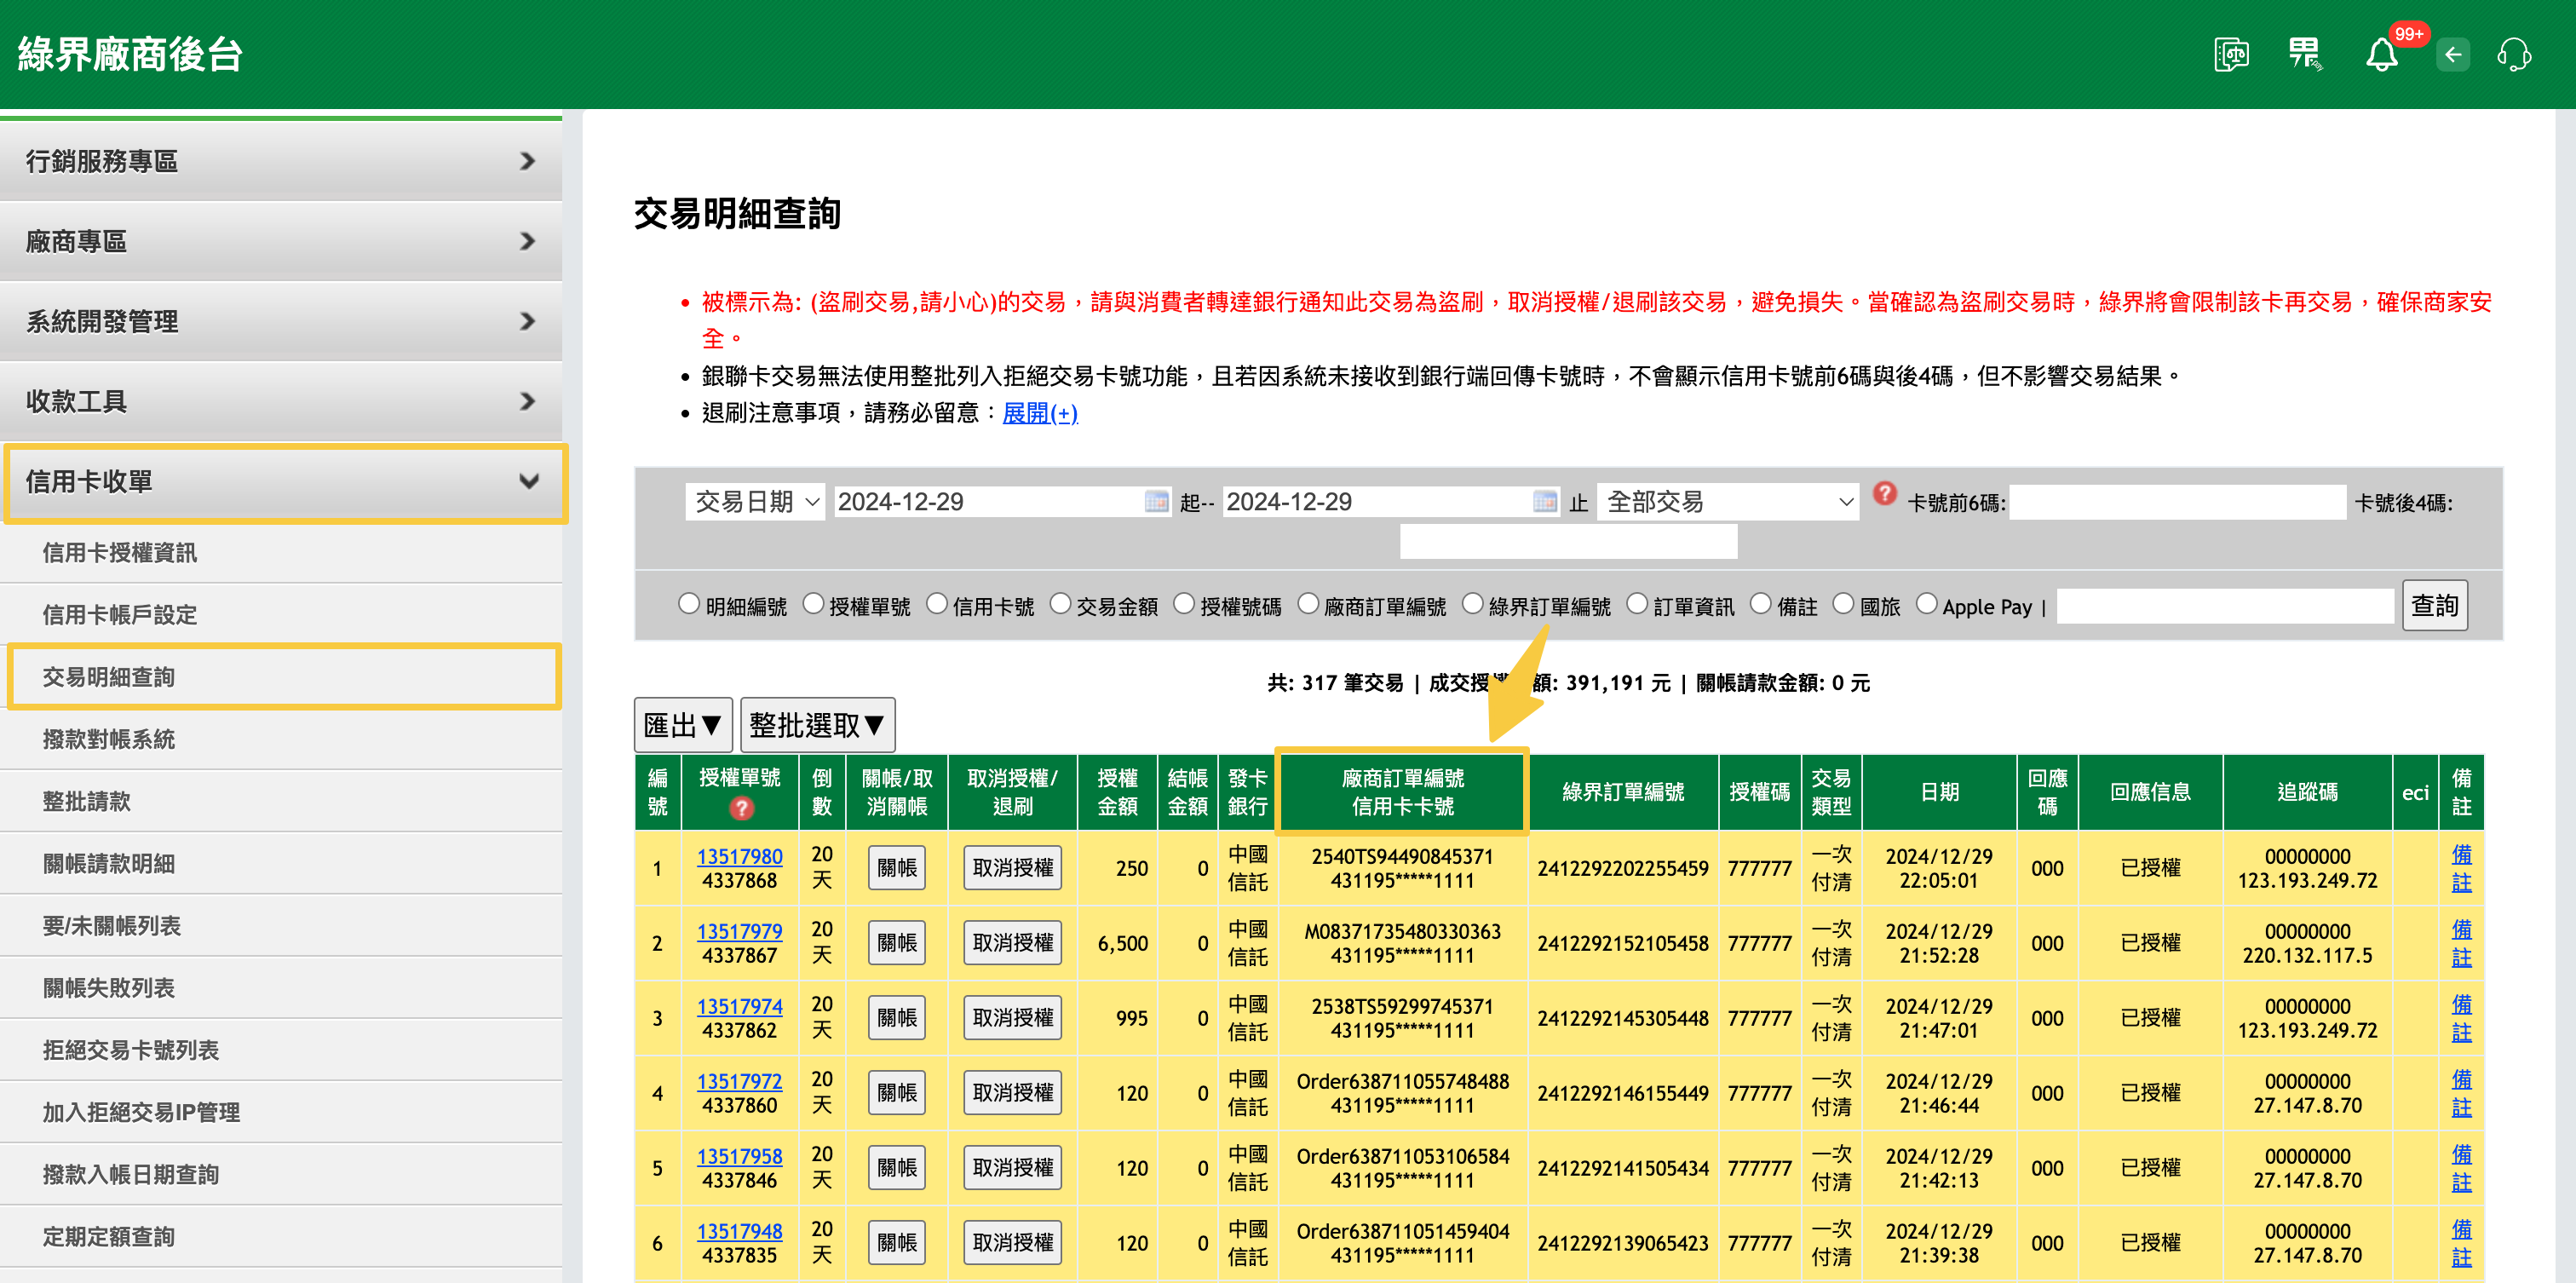Open 撥款對帳系統 in the sidebar

[109, 739]
